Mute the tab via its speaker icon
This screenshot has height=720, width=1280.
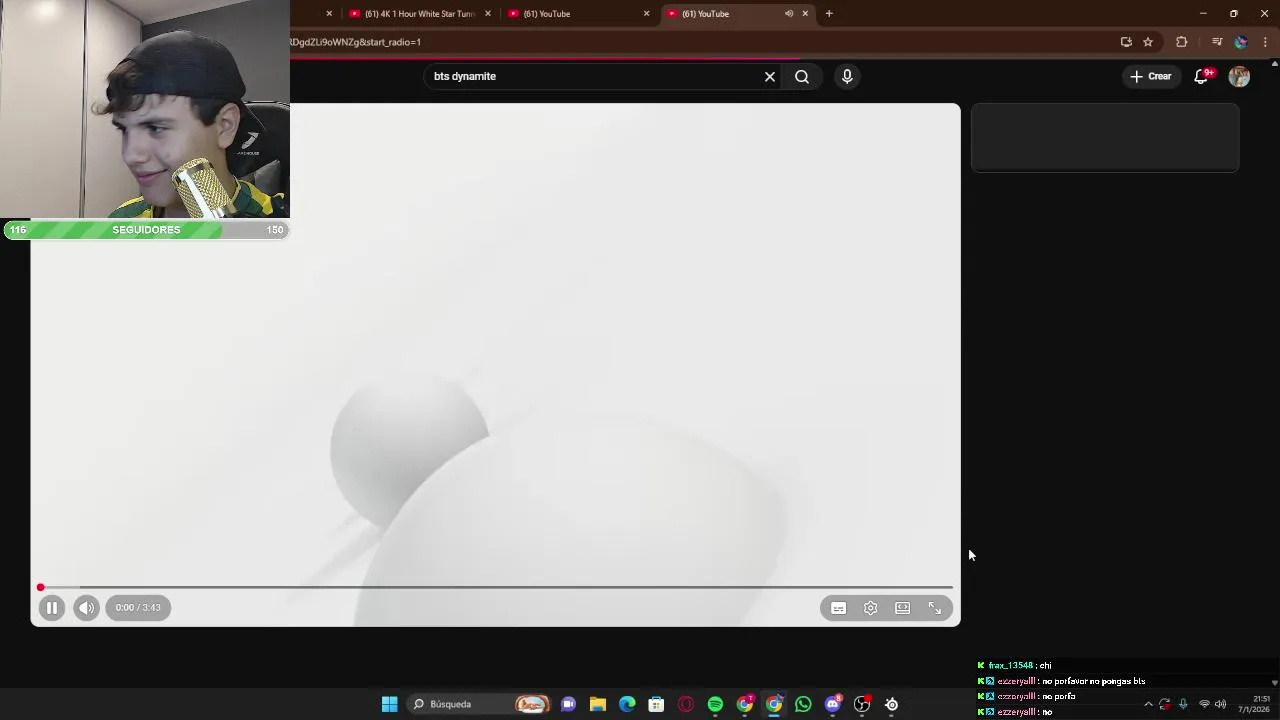(789, 14)
